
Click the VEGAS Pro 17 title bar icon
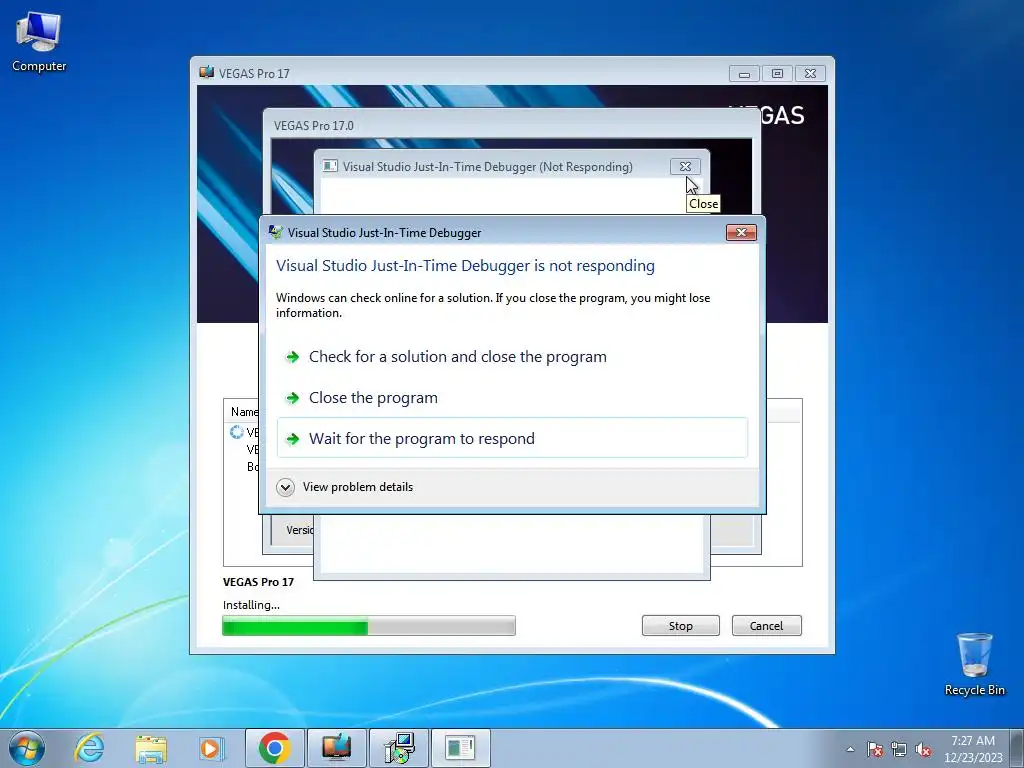206,72
